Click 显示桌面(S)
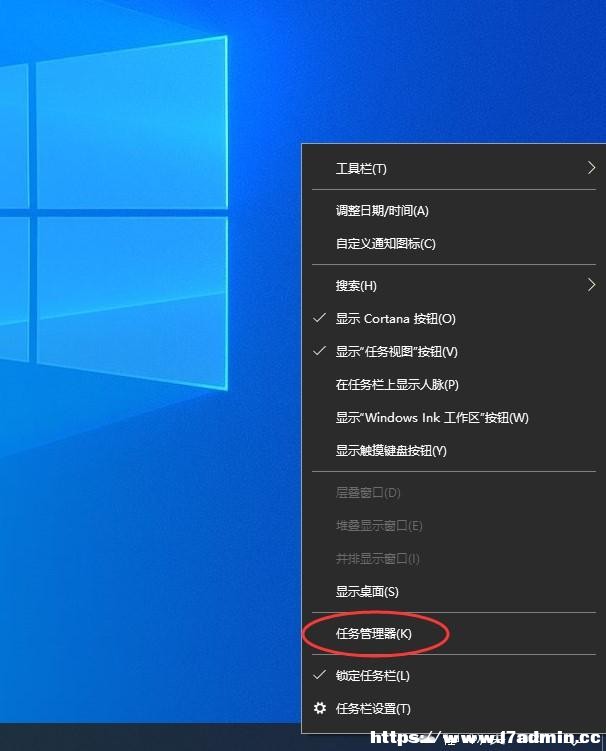 point(454,592)
